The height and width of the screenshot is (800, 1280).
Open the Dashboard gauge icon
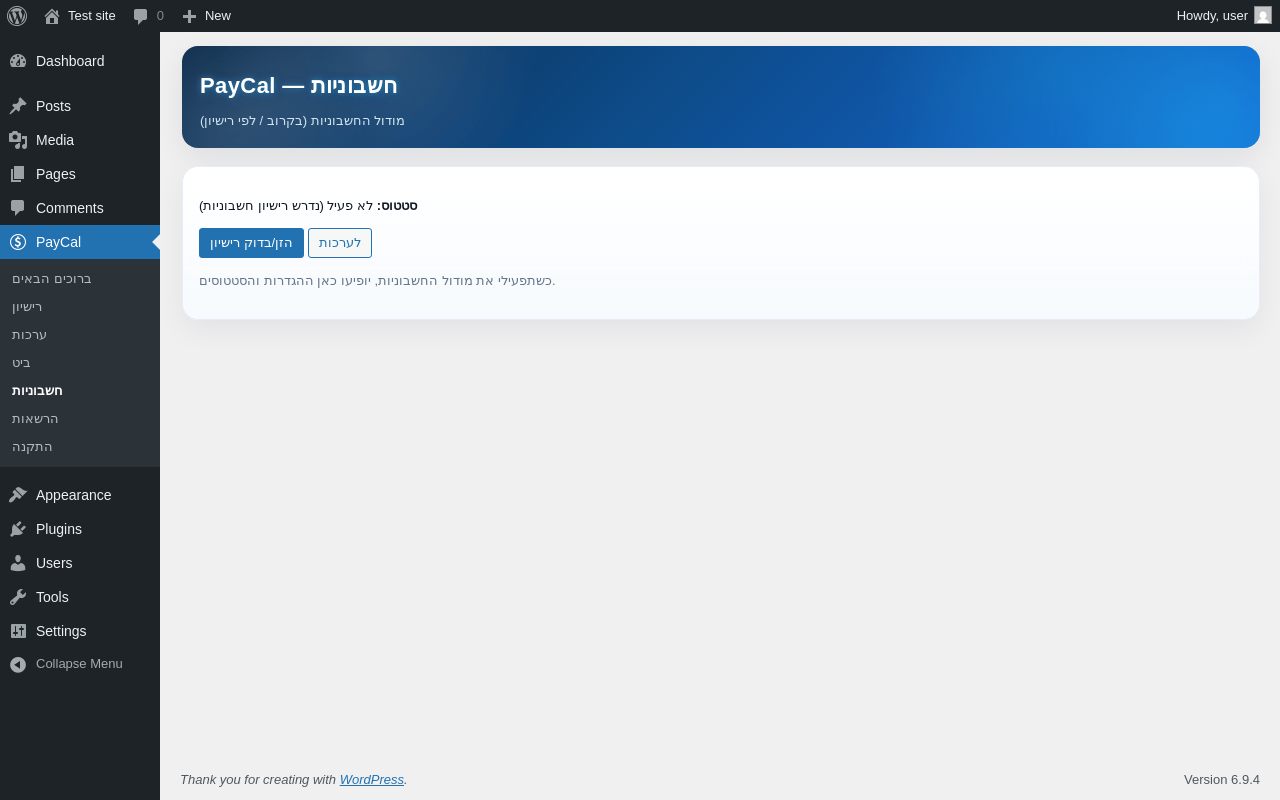(x=18, y=61)
